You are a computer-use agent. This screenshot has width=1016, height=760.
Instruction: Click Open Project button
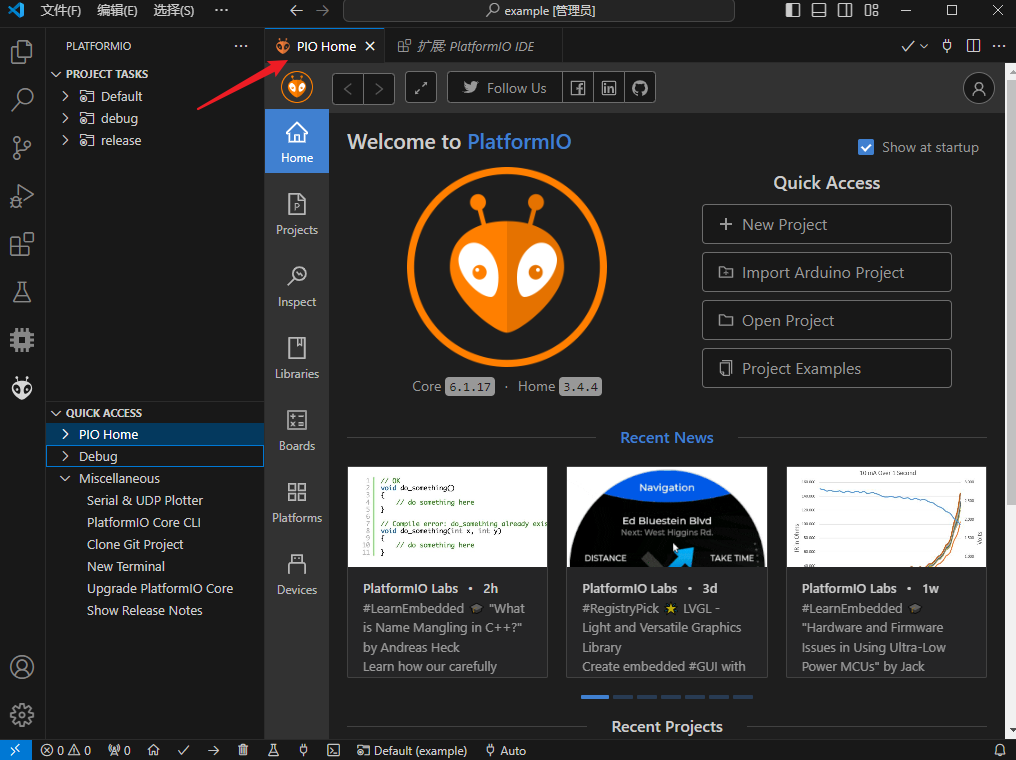(x=827, y=320)
